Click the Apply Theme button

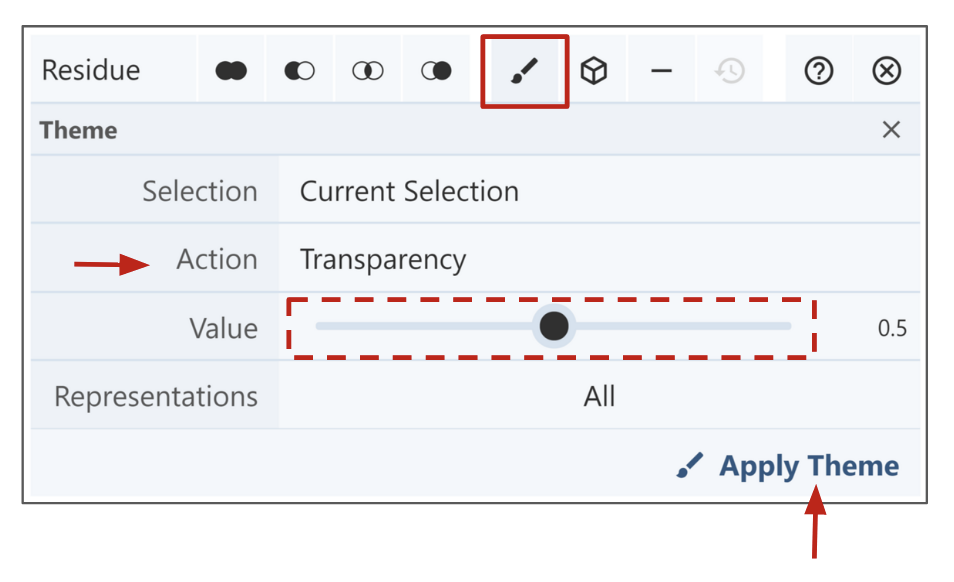[x=788, y=466]
